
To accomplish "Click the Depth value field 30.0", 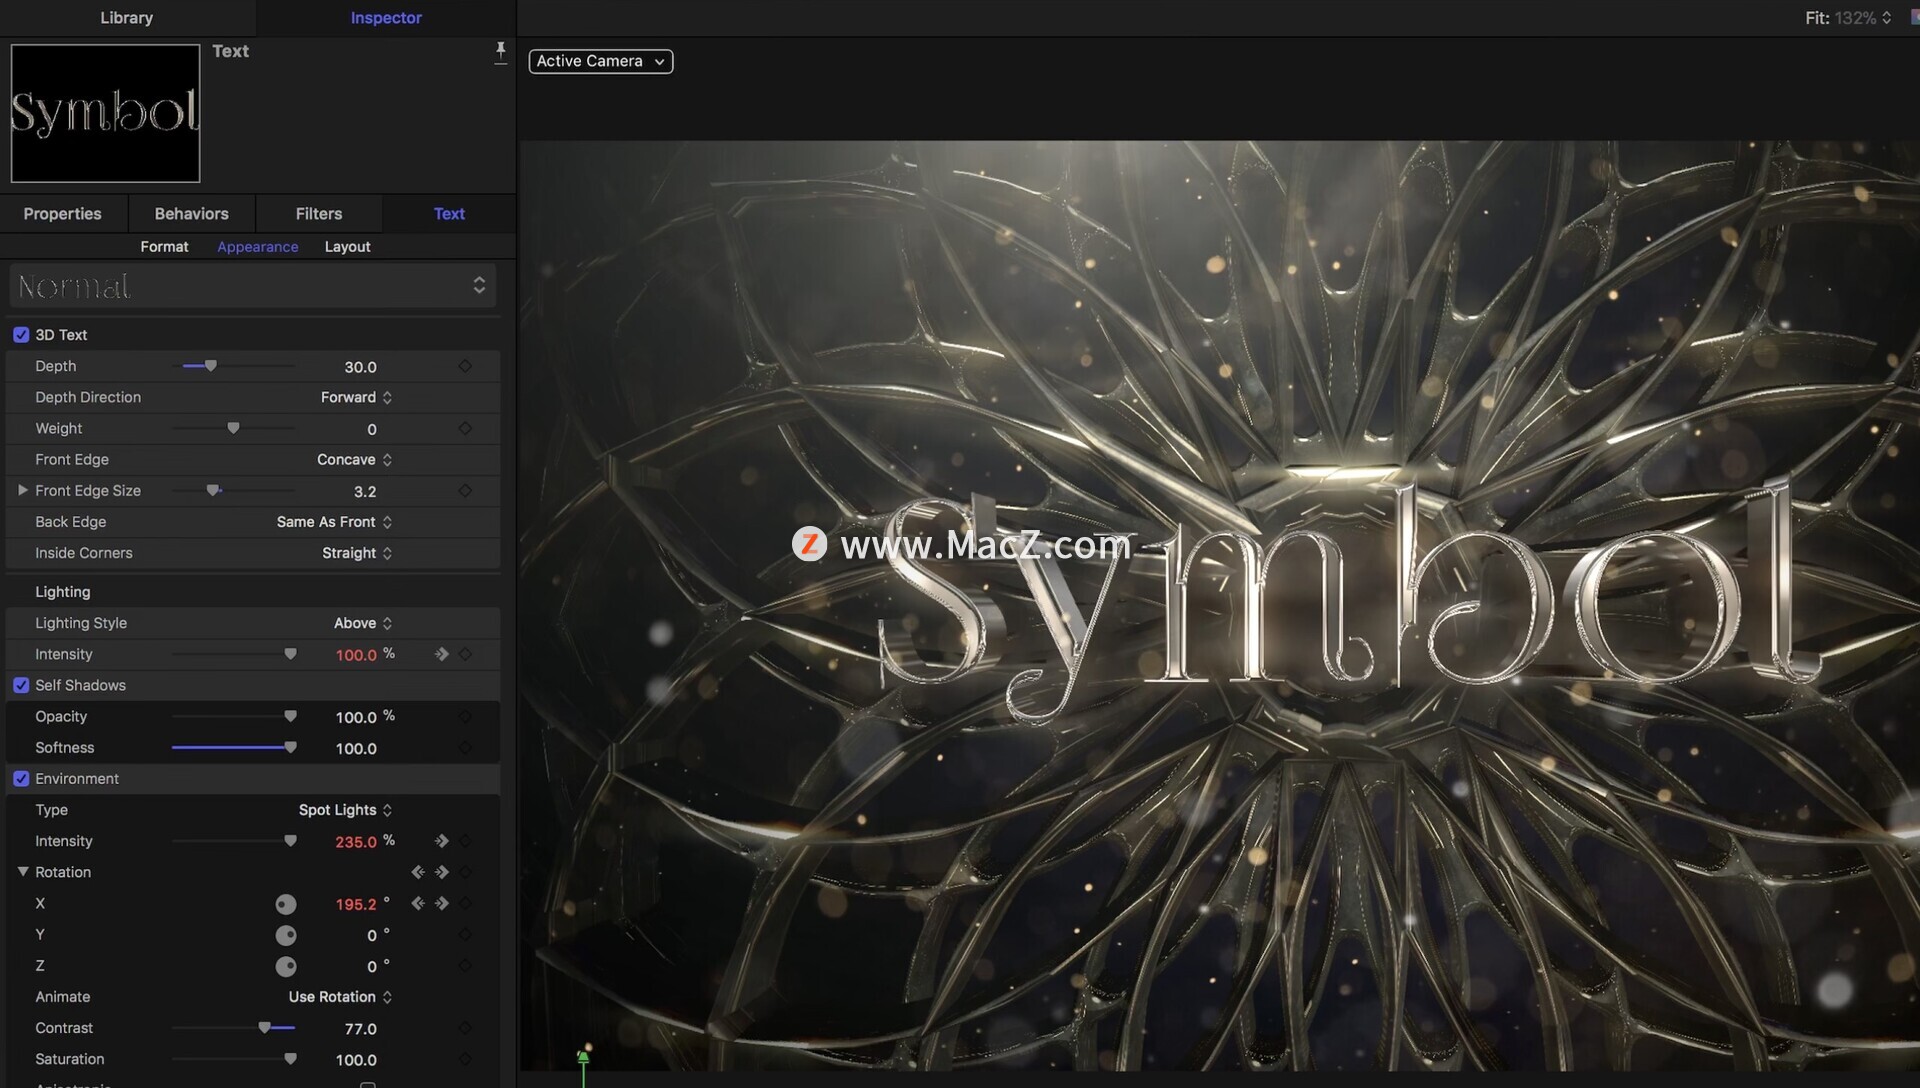I will 360,367.
